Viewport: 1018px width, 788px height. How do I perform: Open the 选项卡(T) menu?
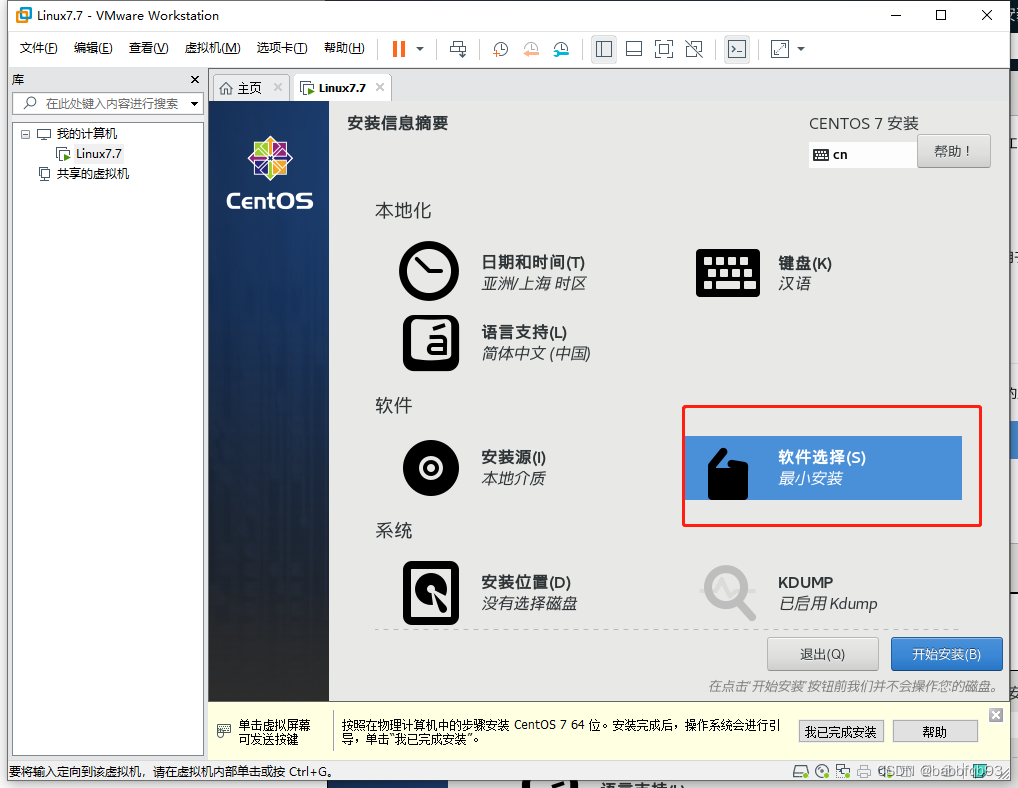click(282, 48)
